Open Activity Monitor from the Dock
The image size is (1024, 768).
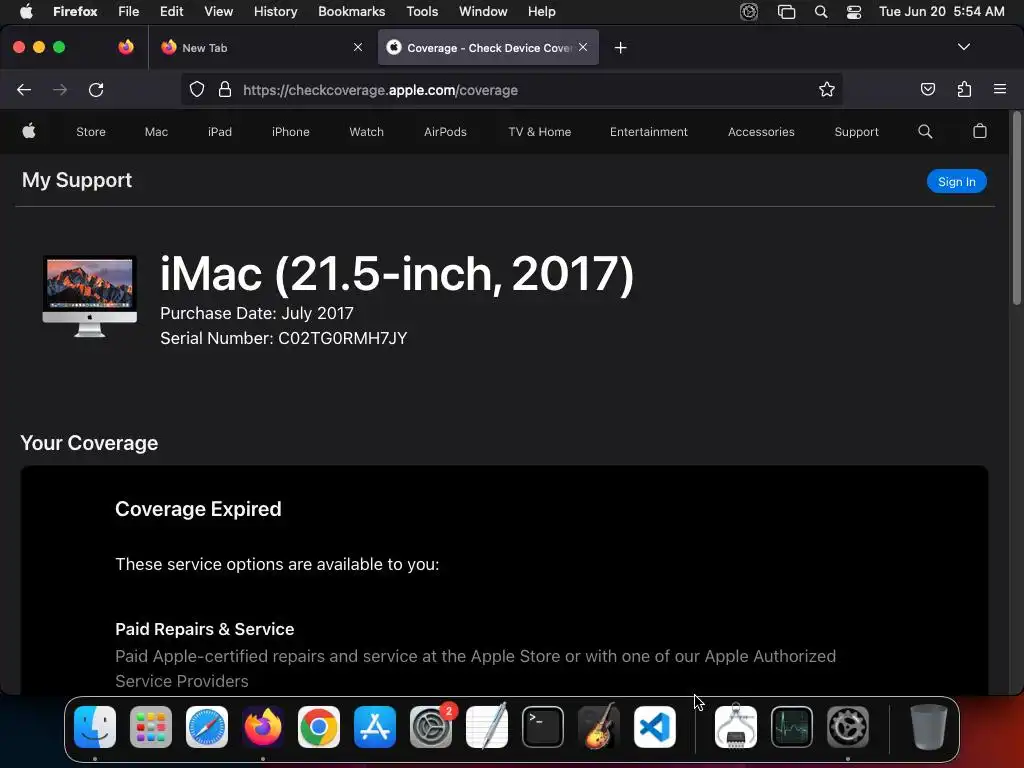click(x=792, y=727)
